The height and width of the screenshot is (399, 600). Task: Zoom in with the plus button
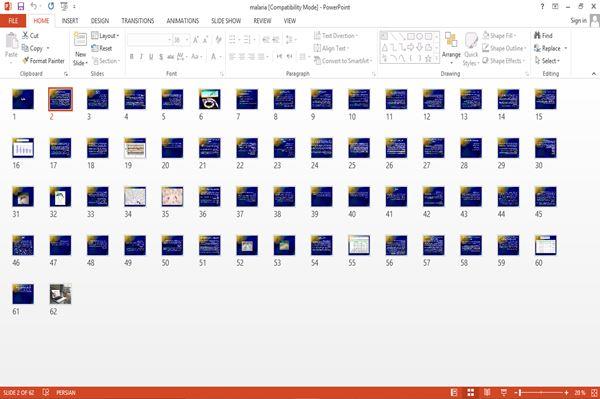[x=566, y=392]
